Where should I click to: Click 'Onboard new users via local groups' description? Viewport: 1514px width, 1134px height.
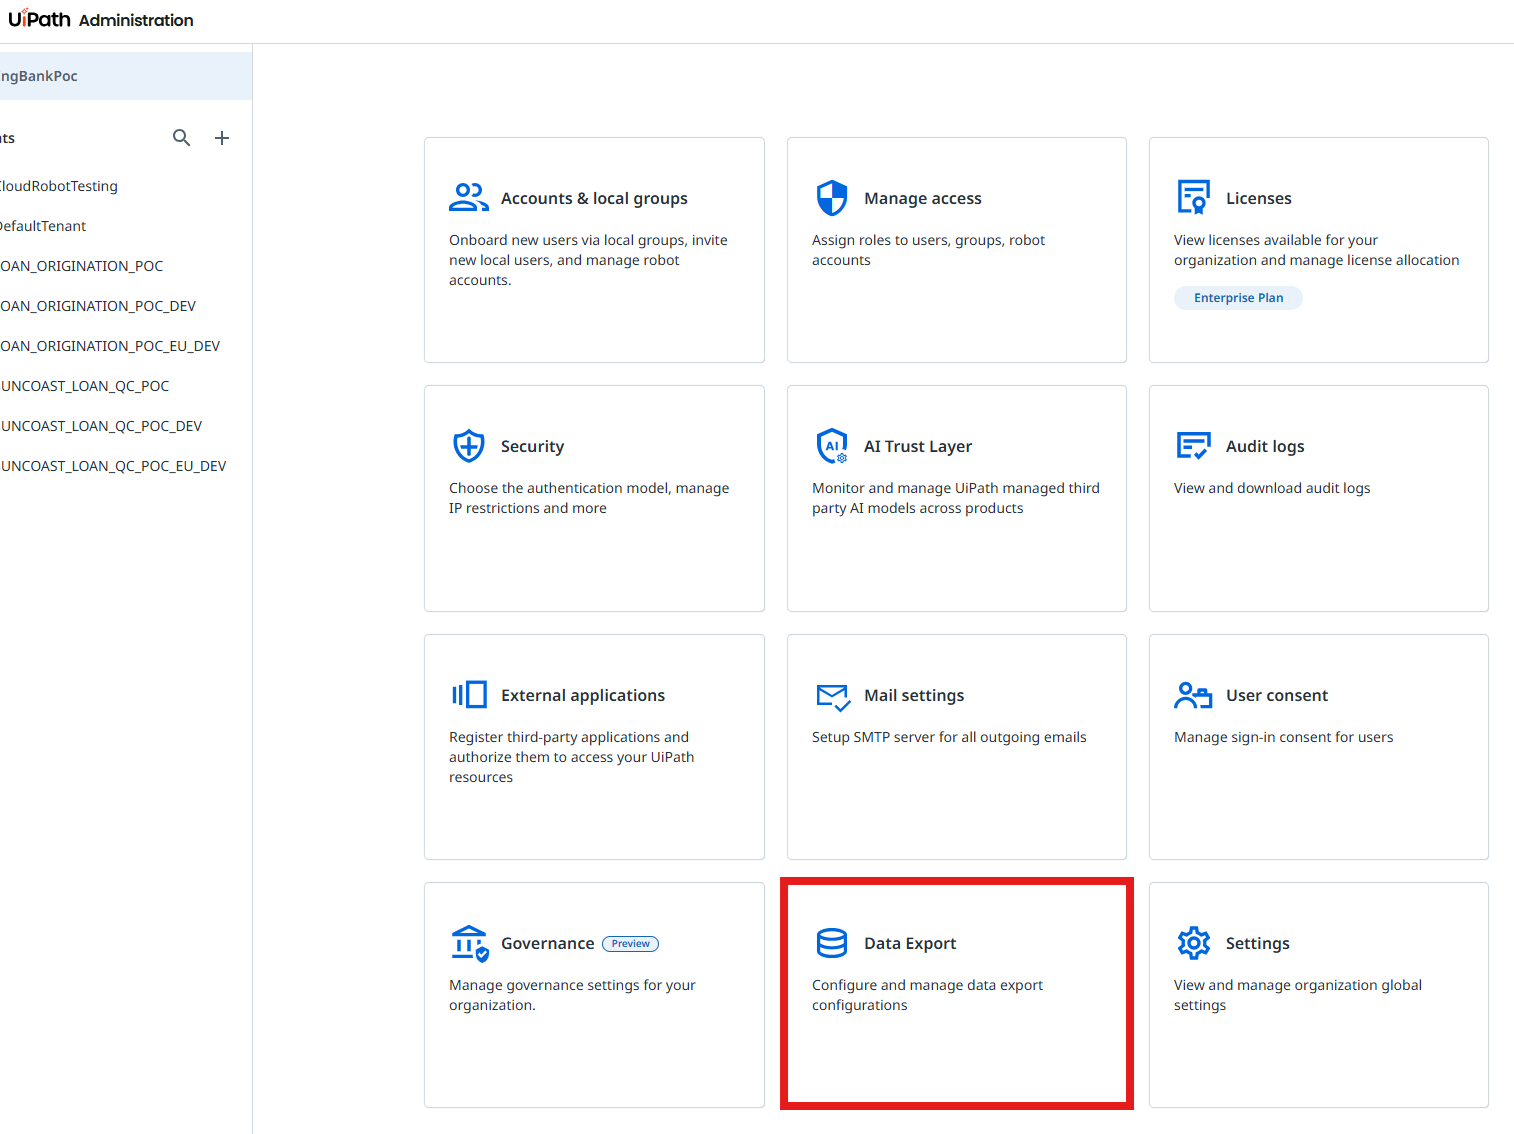tap(588, 260)
